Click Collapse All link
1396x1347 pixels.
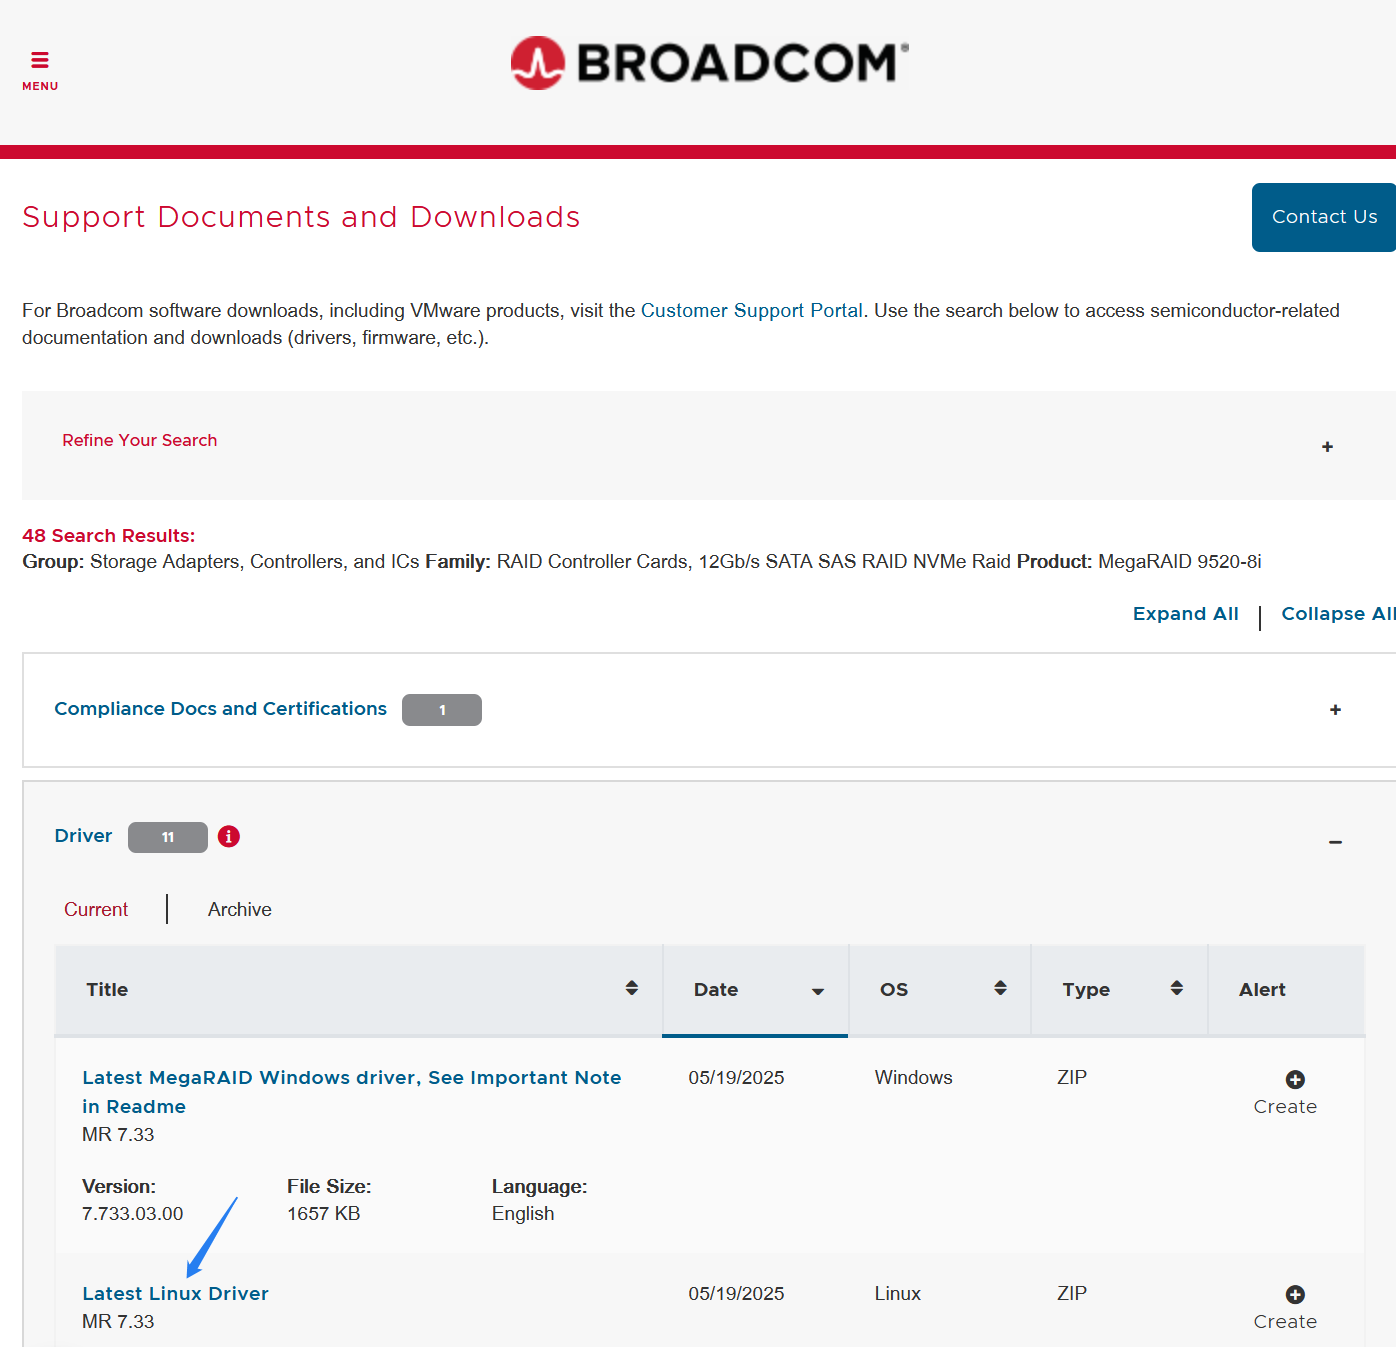(1338, 614)
